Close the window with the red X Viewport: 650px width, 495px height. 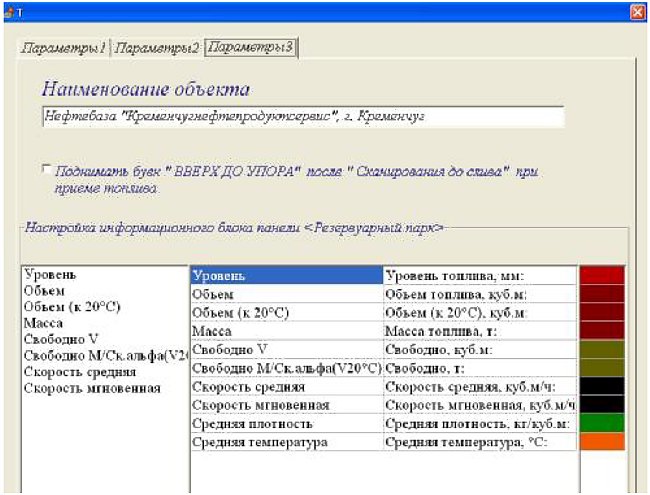tap(638, 12)
